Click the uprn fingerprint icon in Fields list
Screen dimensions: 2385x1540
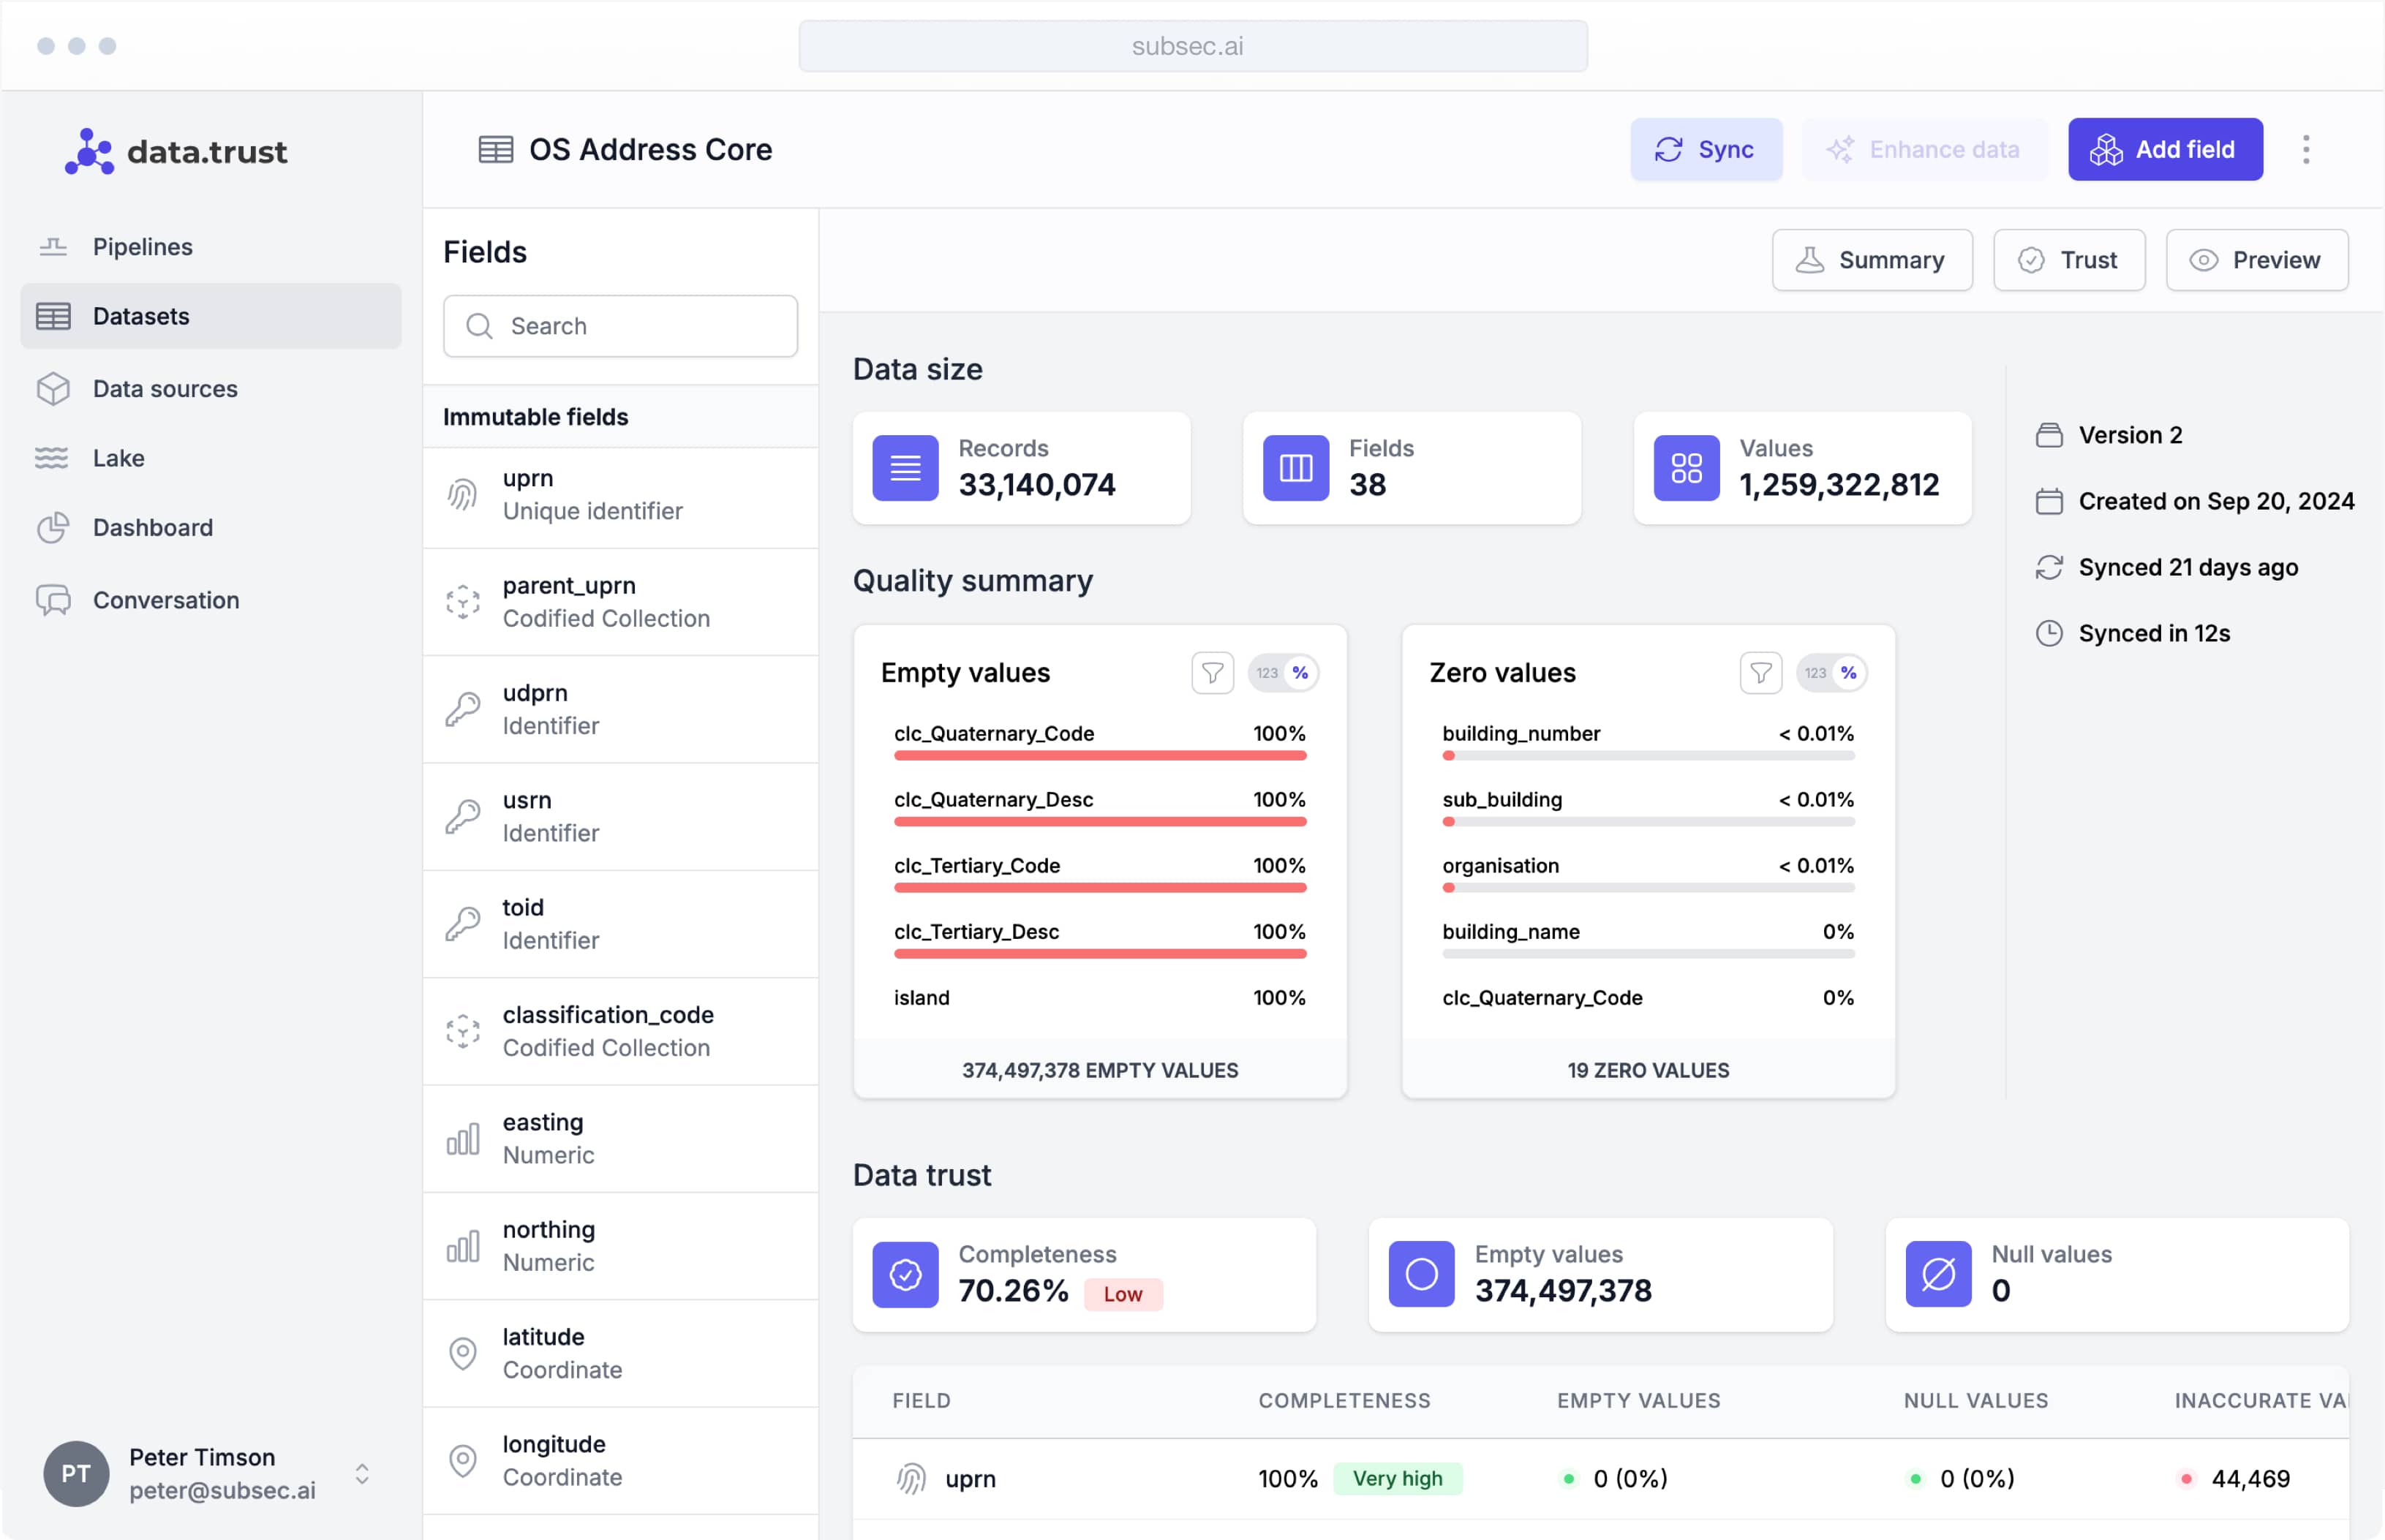(463, 495)
